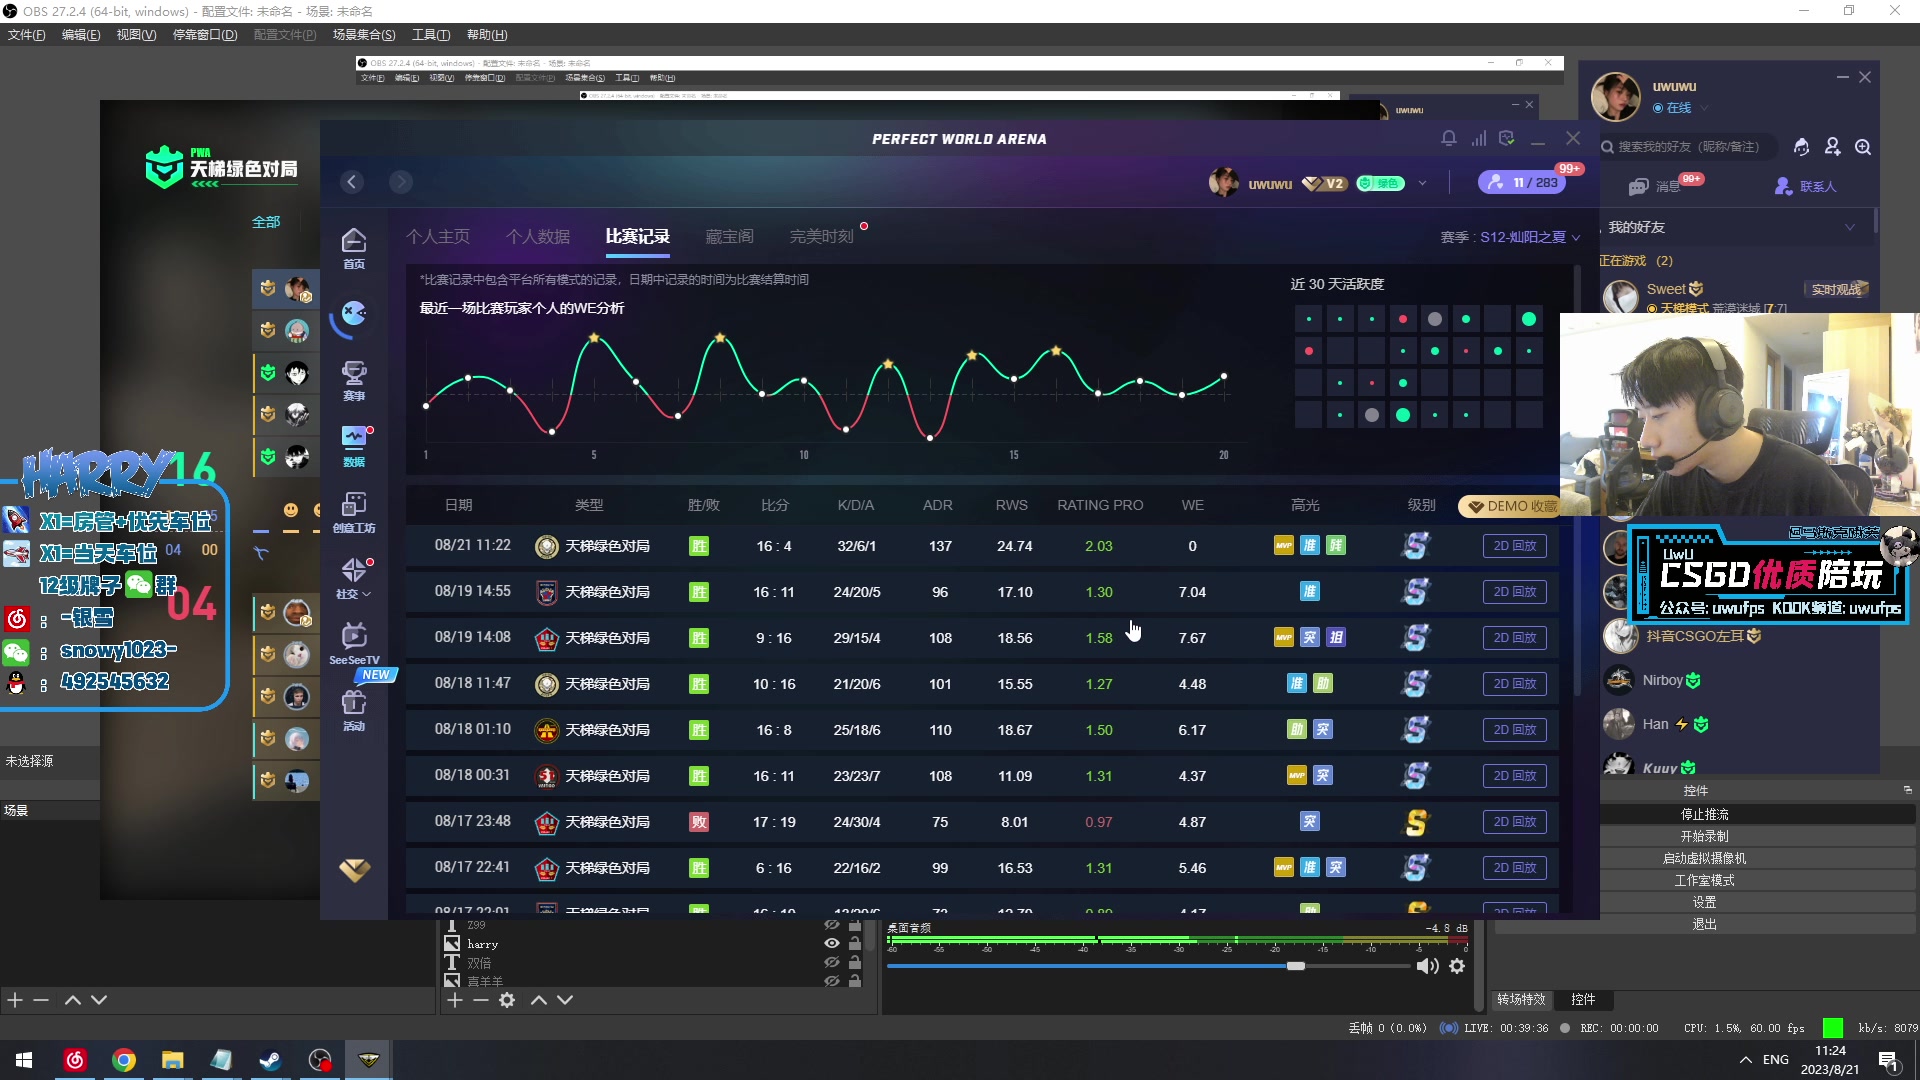Switch to the 藏宝阁 tab
The image size is (1920, 1080).
[x=729, y=237]
